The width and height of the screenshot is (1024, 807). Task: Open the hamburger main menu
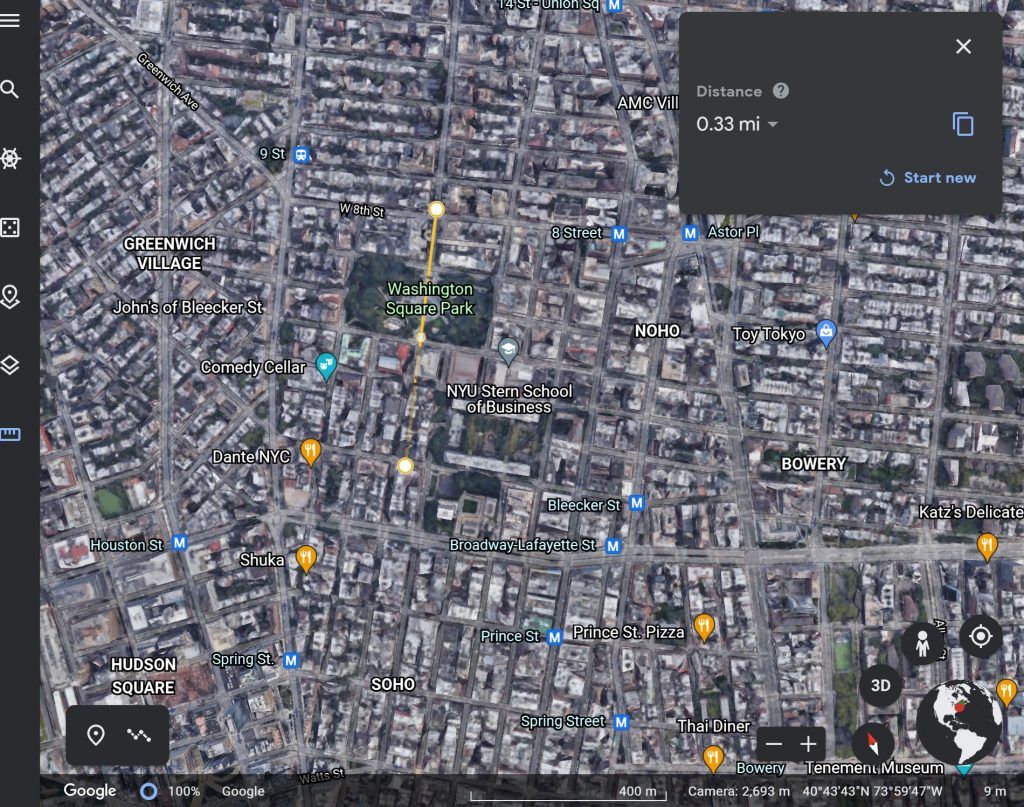click(x=10, y=20)
